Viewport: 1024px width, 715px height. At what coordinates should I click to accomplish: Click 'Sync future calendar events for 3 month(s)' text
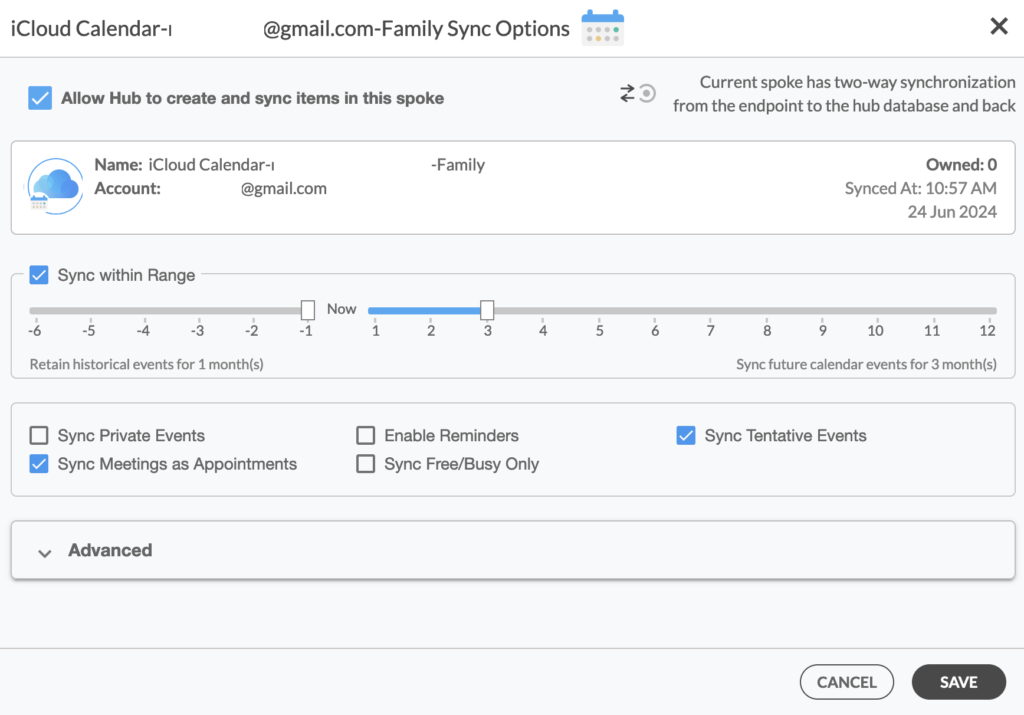[866, 364]
